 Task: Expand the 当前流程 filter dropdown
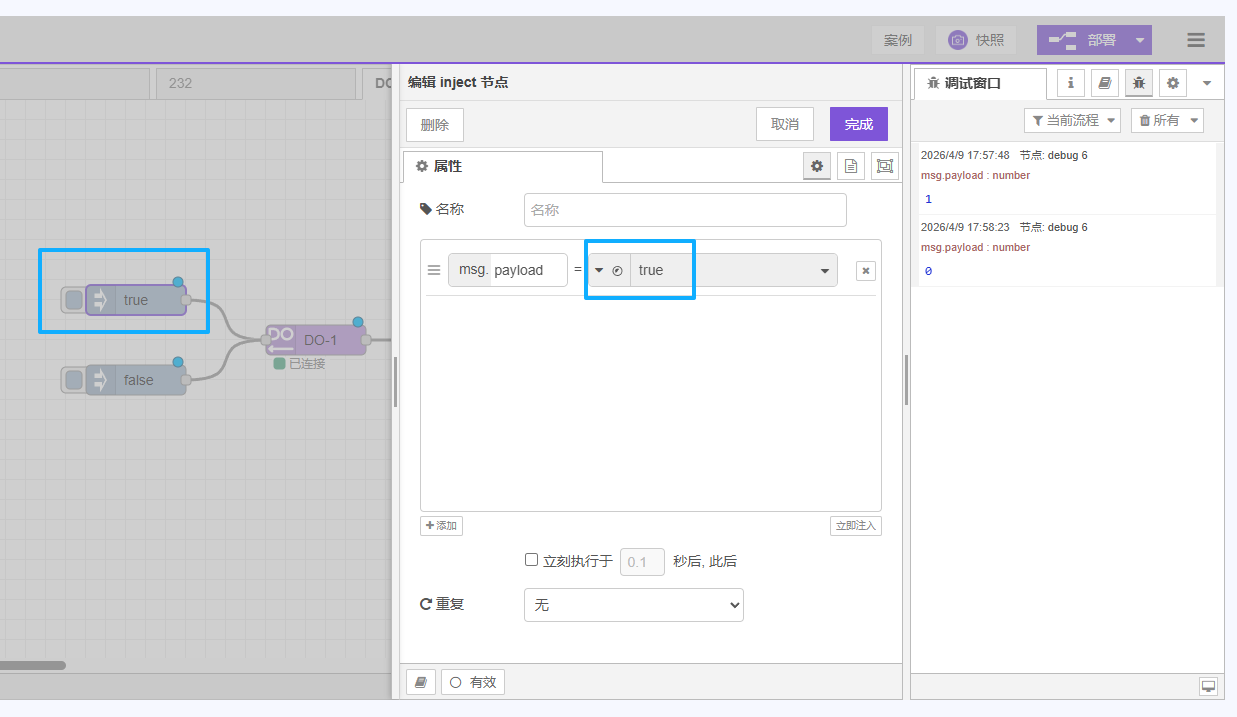(1072, 120)
